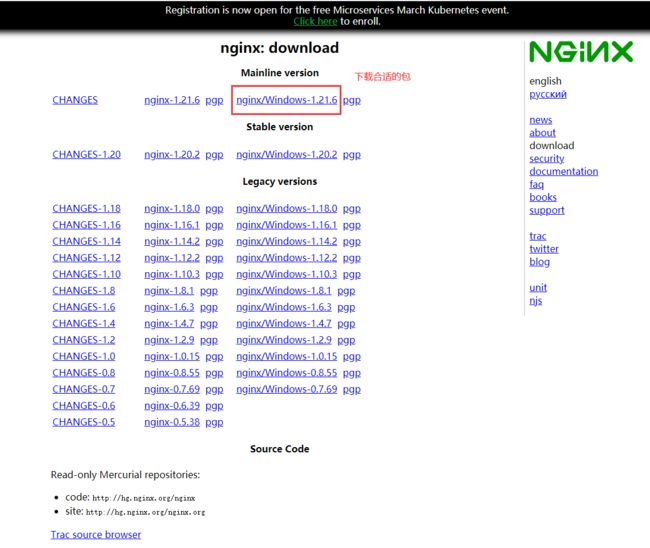Image resolution: width=650 pixels, height=548 pixels.
Task: Switch language to русский
Action: pyautogui.click(x=548, y=94)
